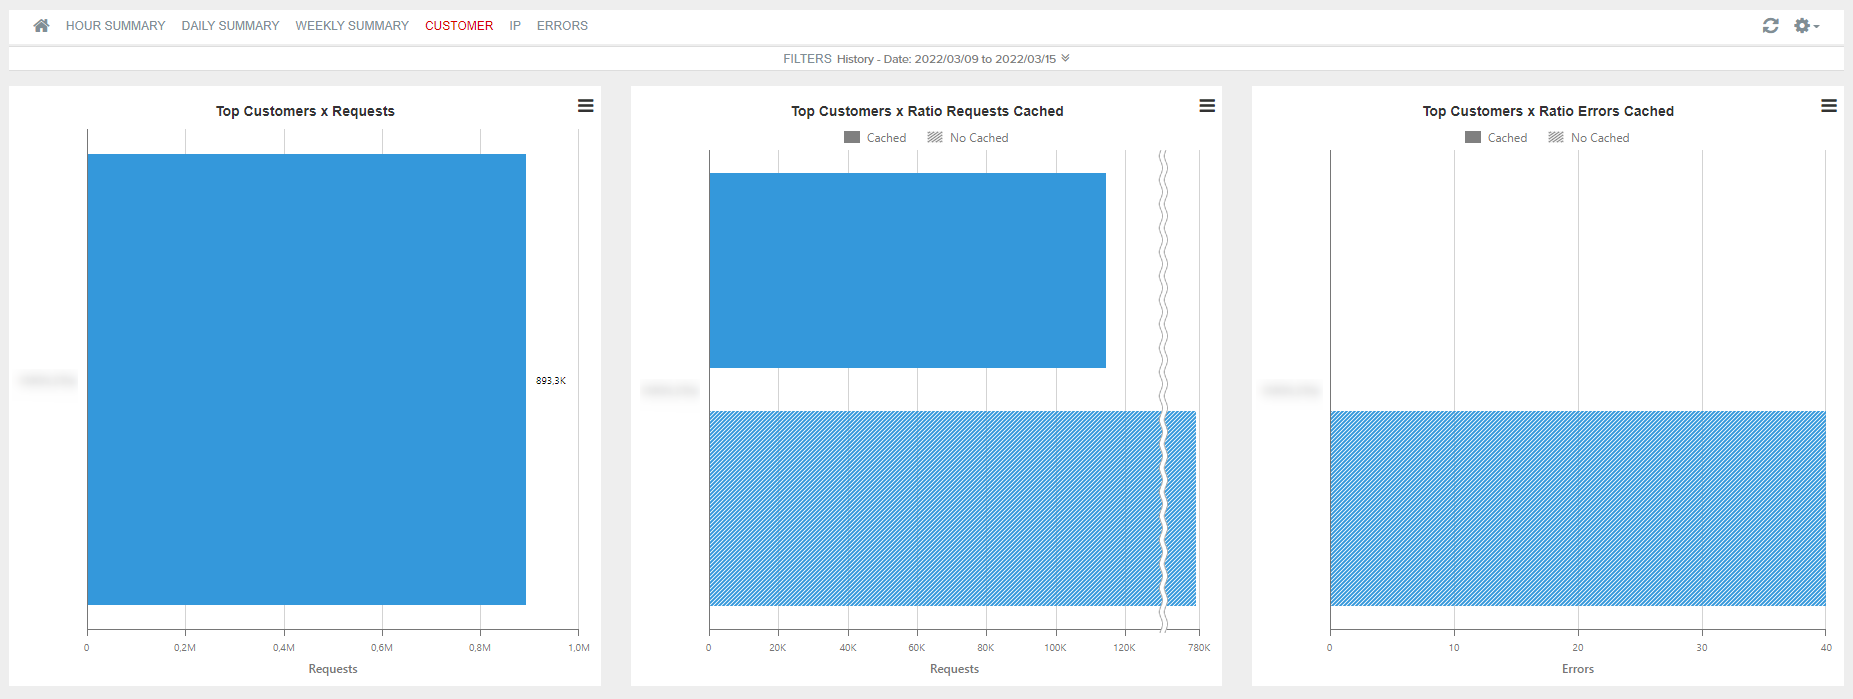Open the WEEKLY SUMMARY view

point(352,25)
